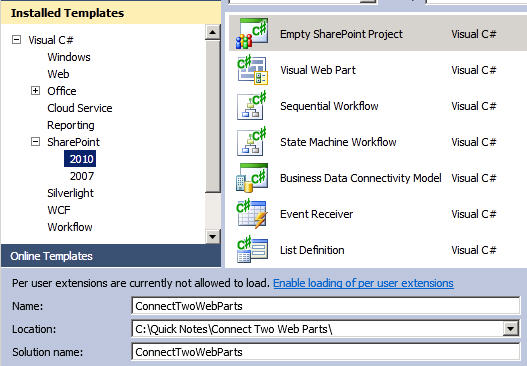Viewport: 527px width, 366px height.
Task: Pick the Sequential Workflow template icon
Action: 252,106
